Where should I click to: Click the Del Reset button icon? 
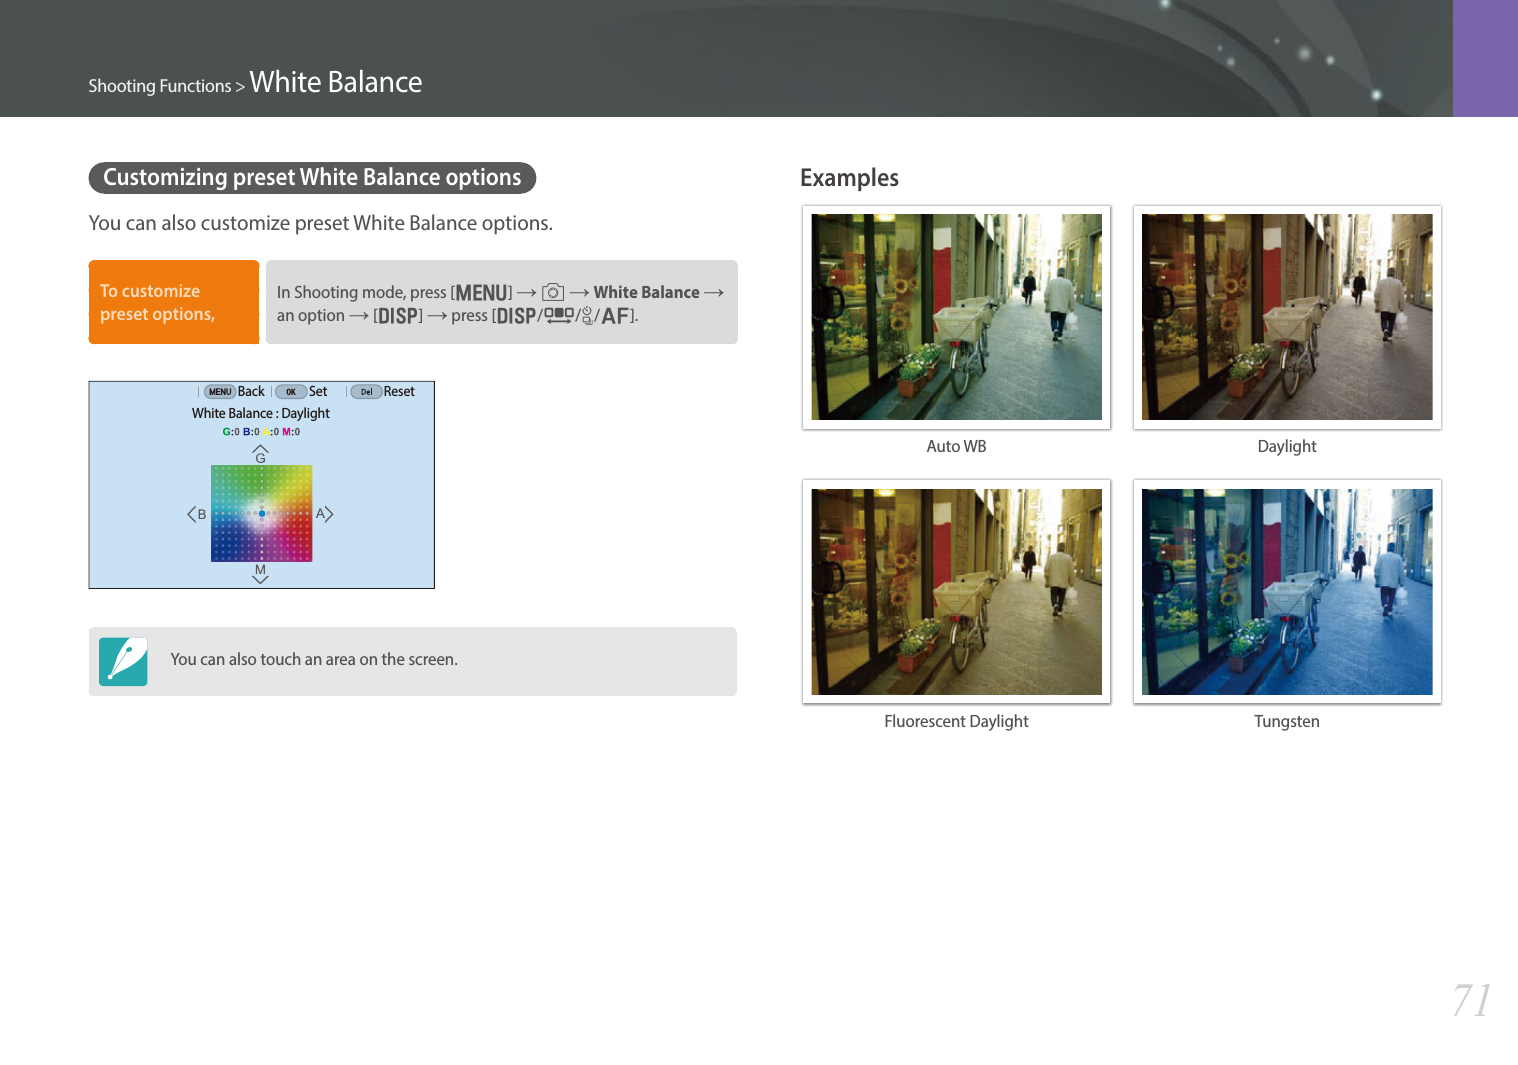coord(366,392)
